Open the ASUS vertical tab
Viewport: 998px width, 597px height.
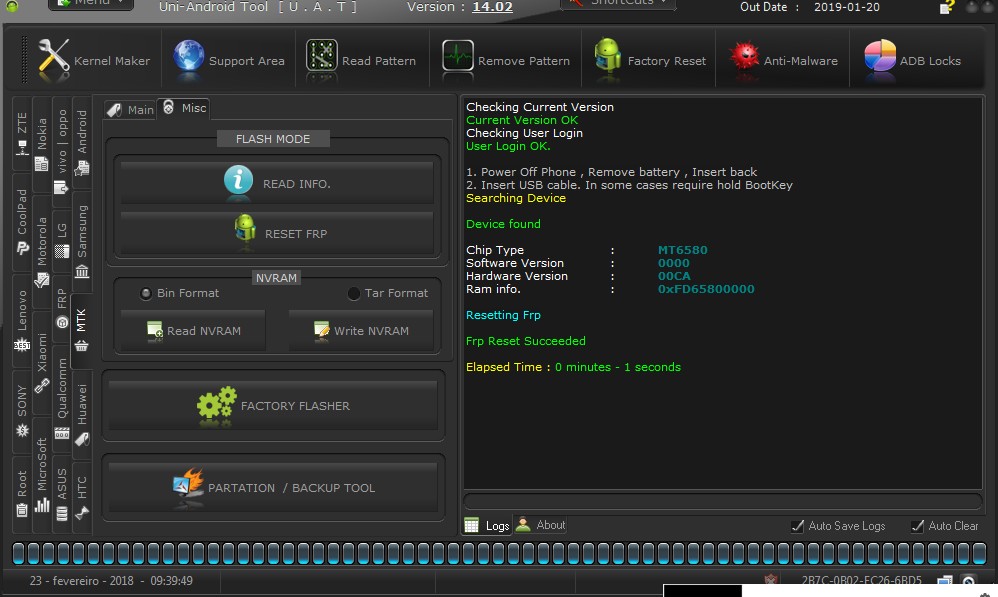click(x=62, y=494)
